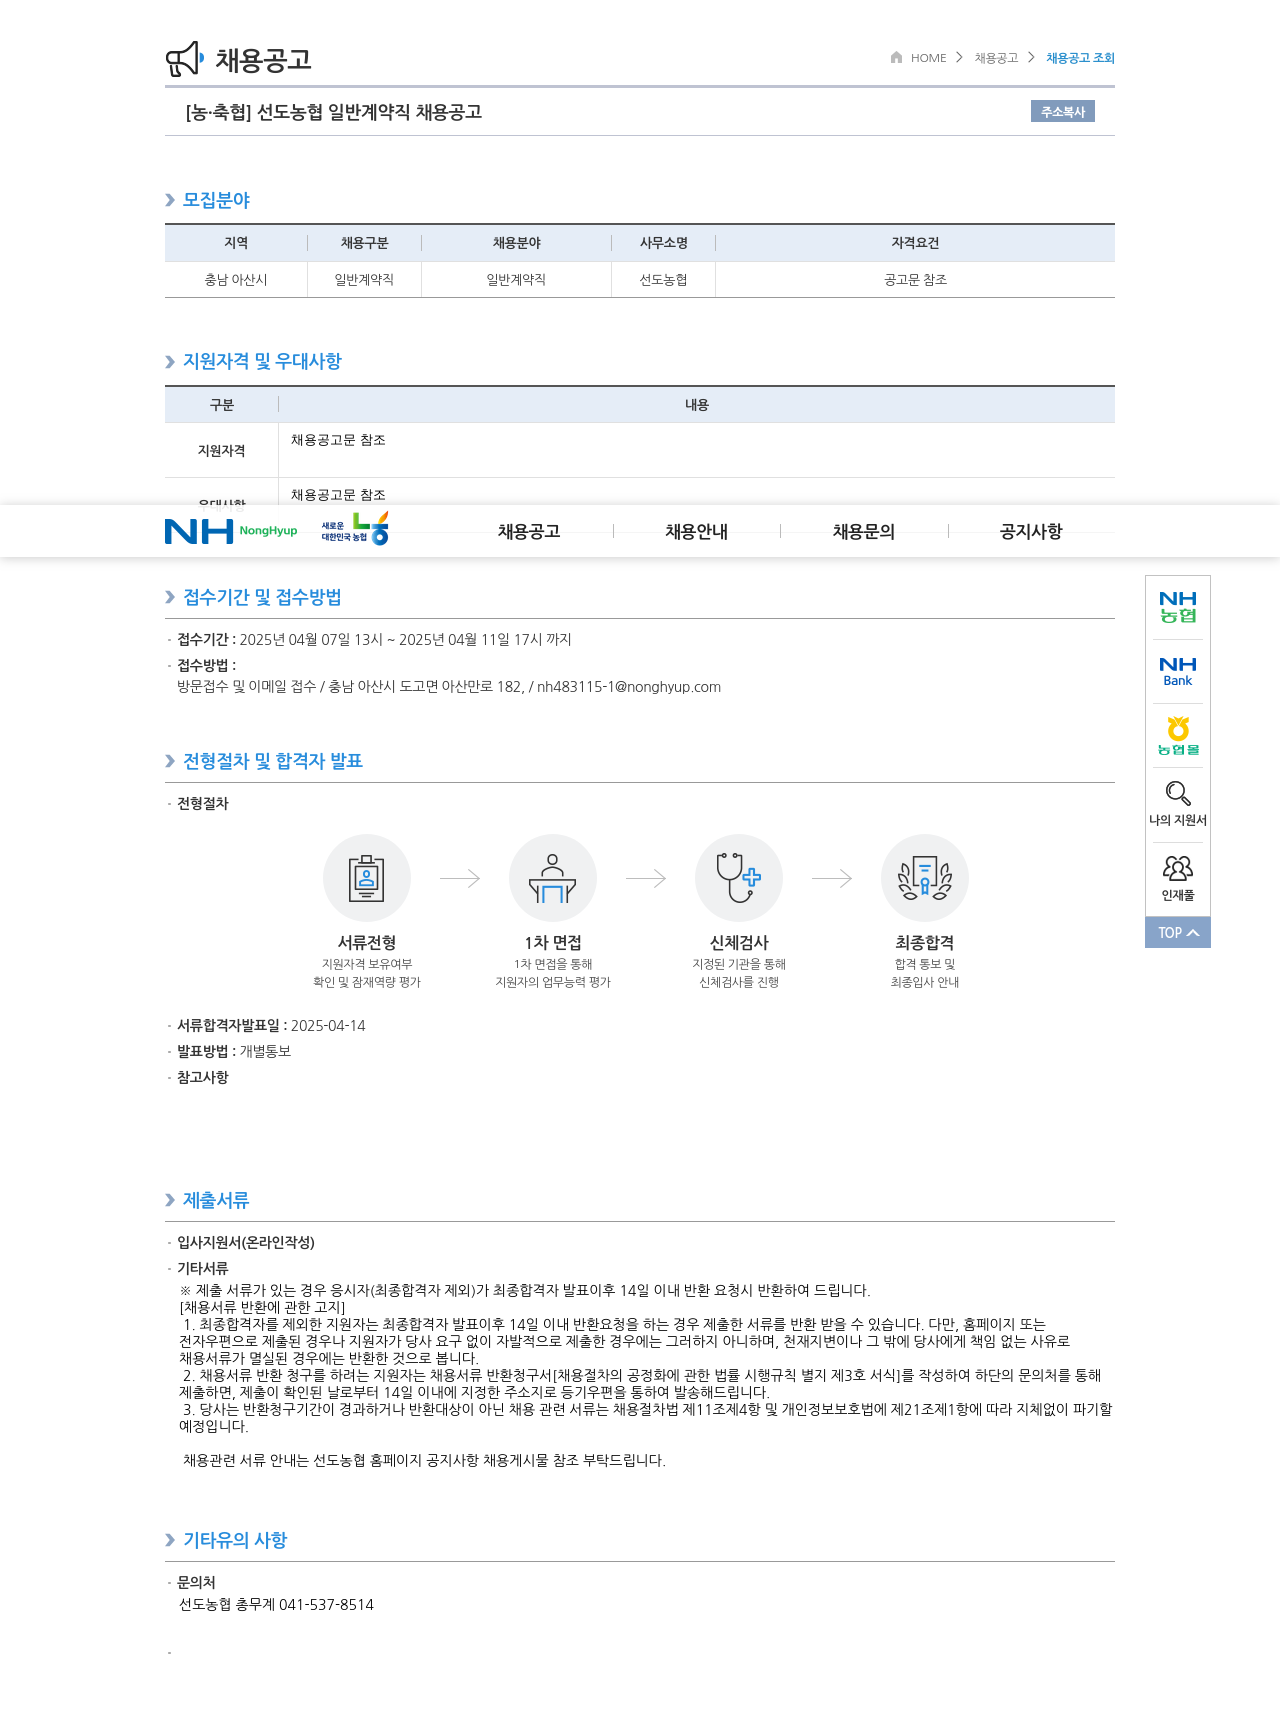This screenshot has width=1280, height=1730.
Task: Click the 1차 면접 desk icon
Action: [553, 878]
